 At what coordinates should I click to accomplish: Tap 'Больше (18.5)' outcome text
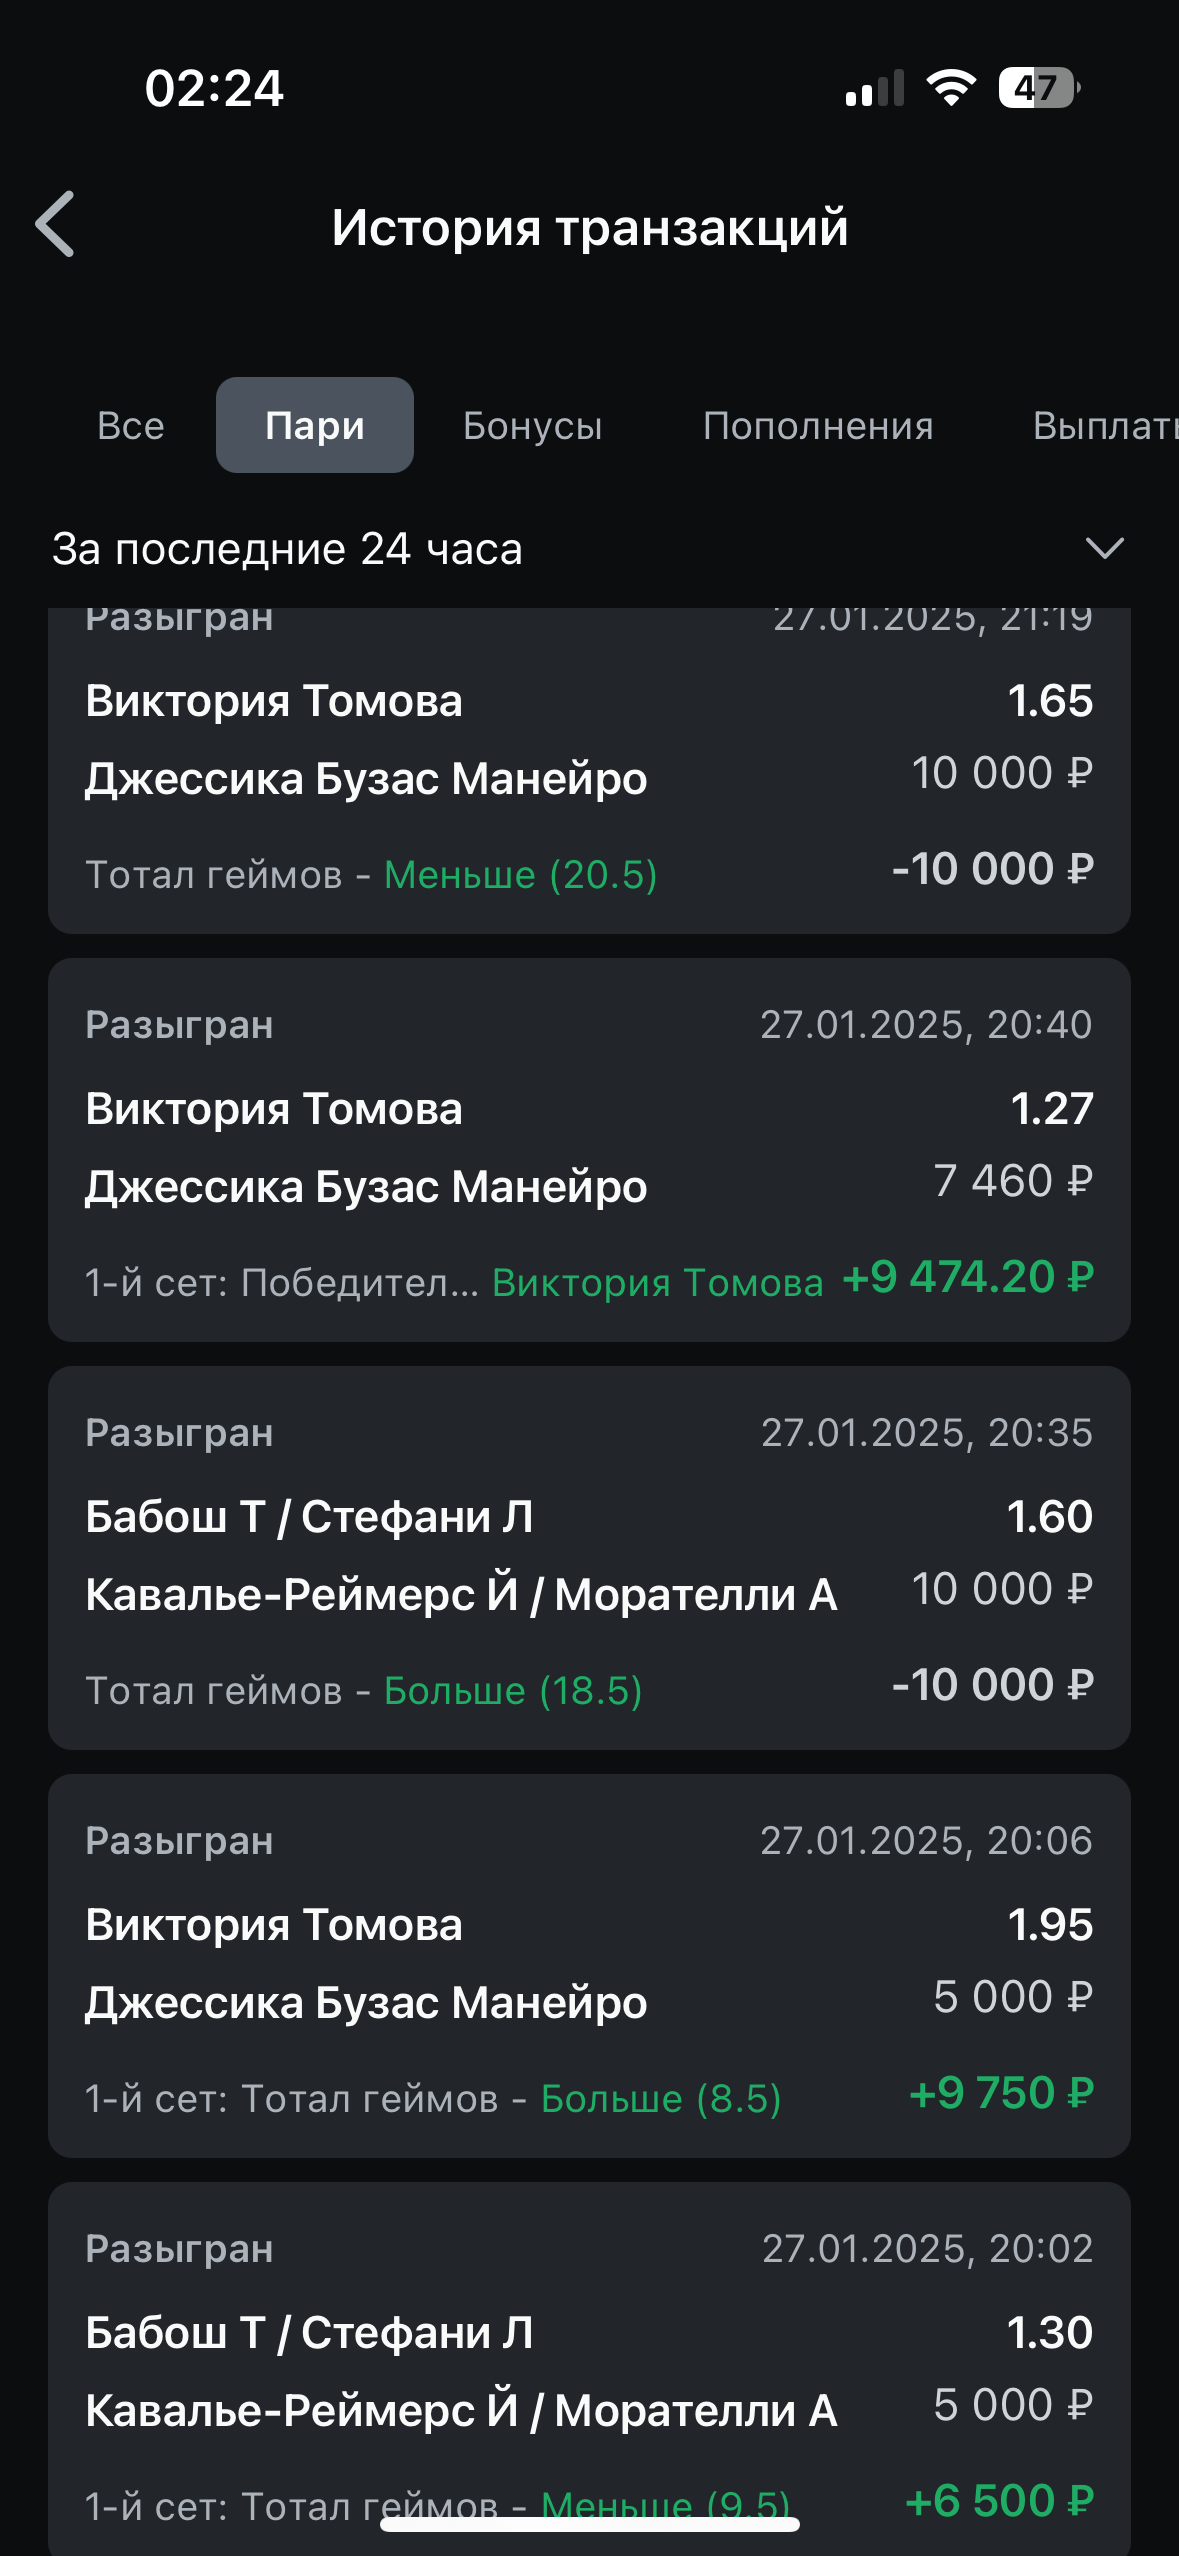pos(513,1691)
